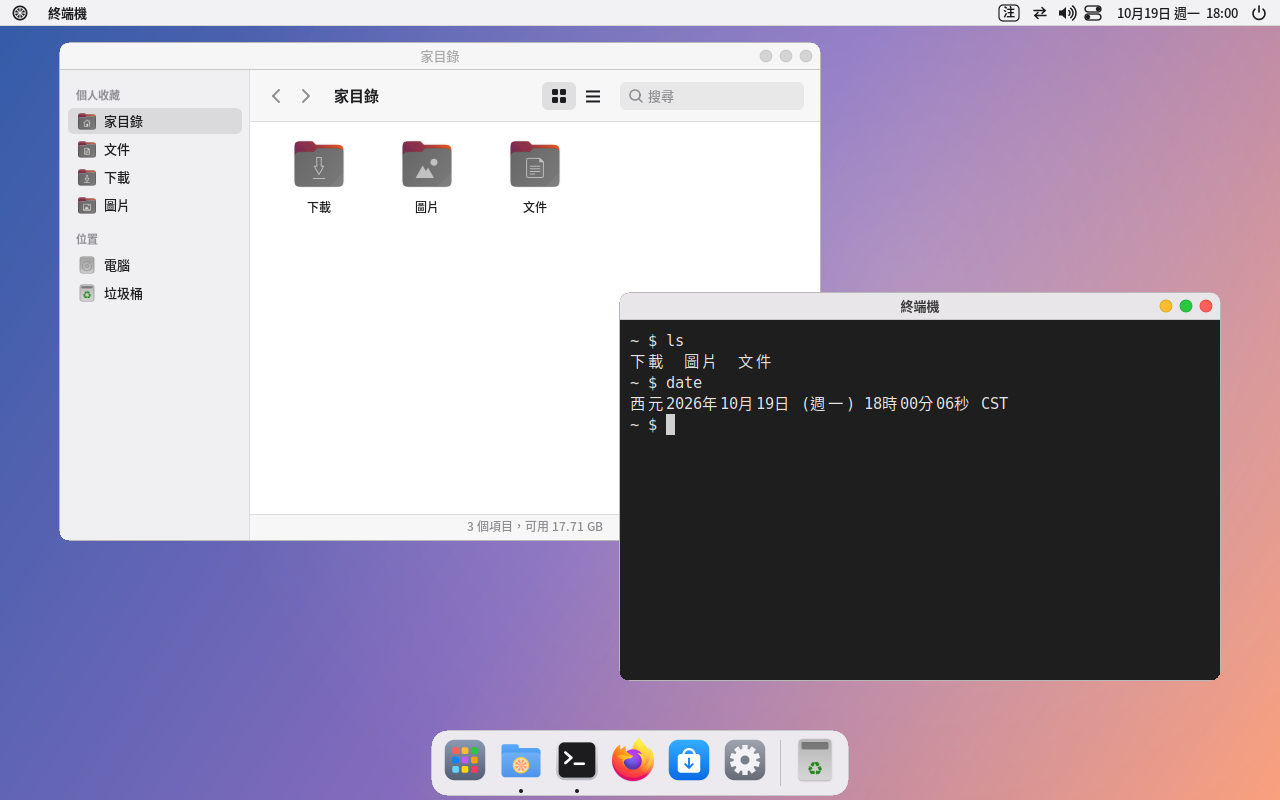Maximize the terminal with the green button
The image size is (1280, 800).
tap(1186, 306)
